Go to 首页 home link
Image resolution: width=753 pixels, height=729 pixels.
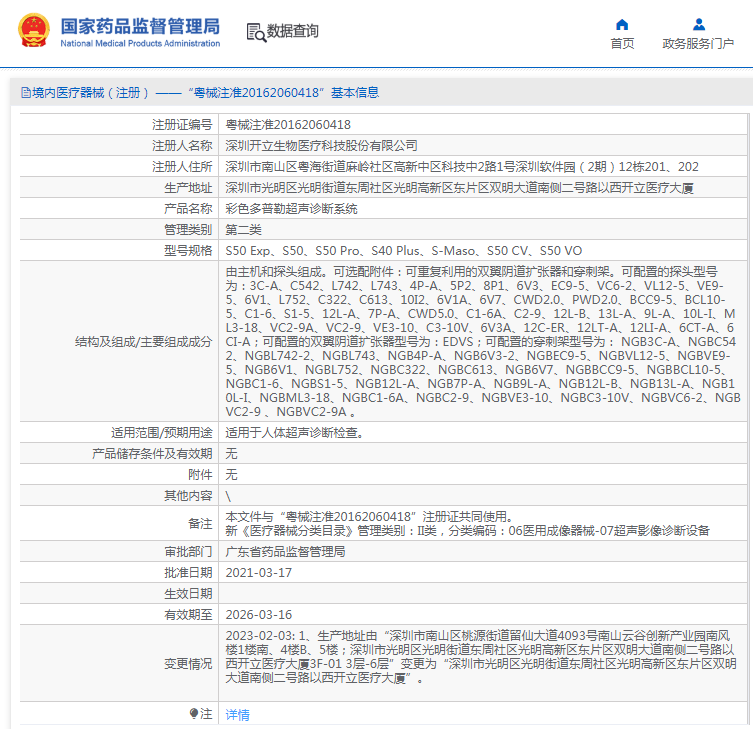click(x=622, y=44)
